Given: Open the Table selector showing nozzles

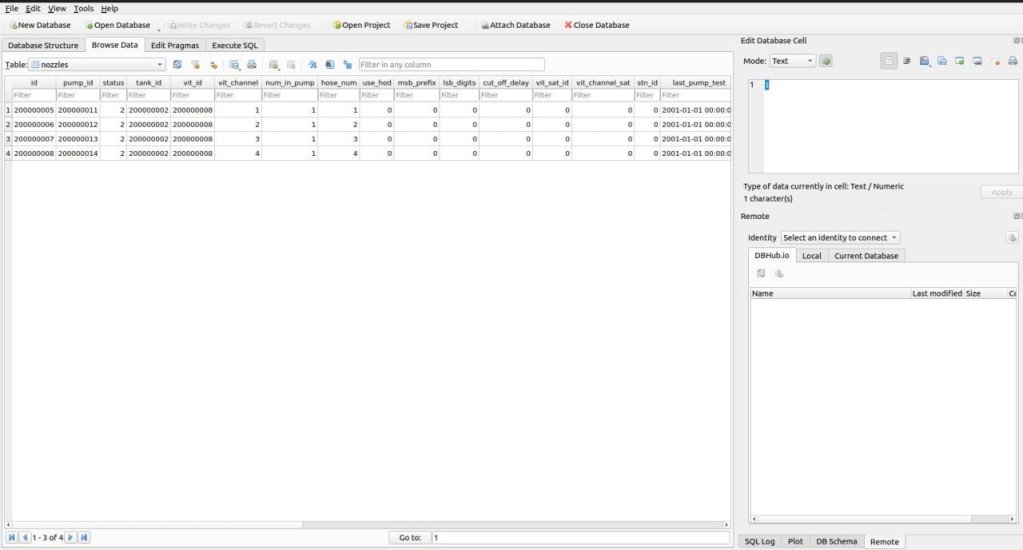Looking at the screenshot, I should 97,64.
